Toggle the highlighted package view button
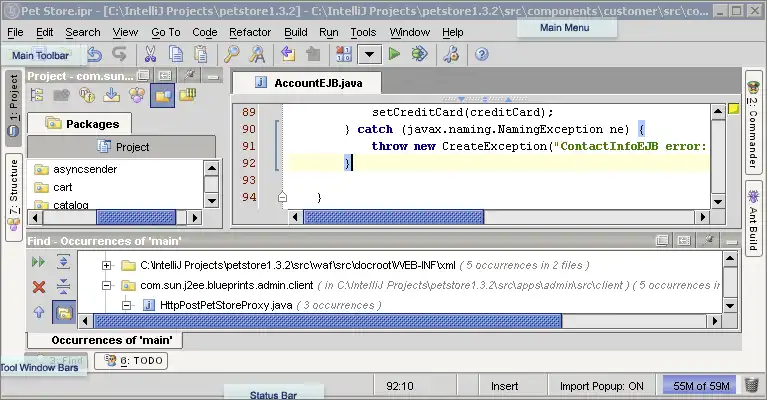This screenshot has height=400, width=767. pos(161,95)
